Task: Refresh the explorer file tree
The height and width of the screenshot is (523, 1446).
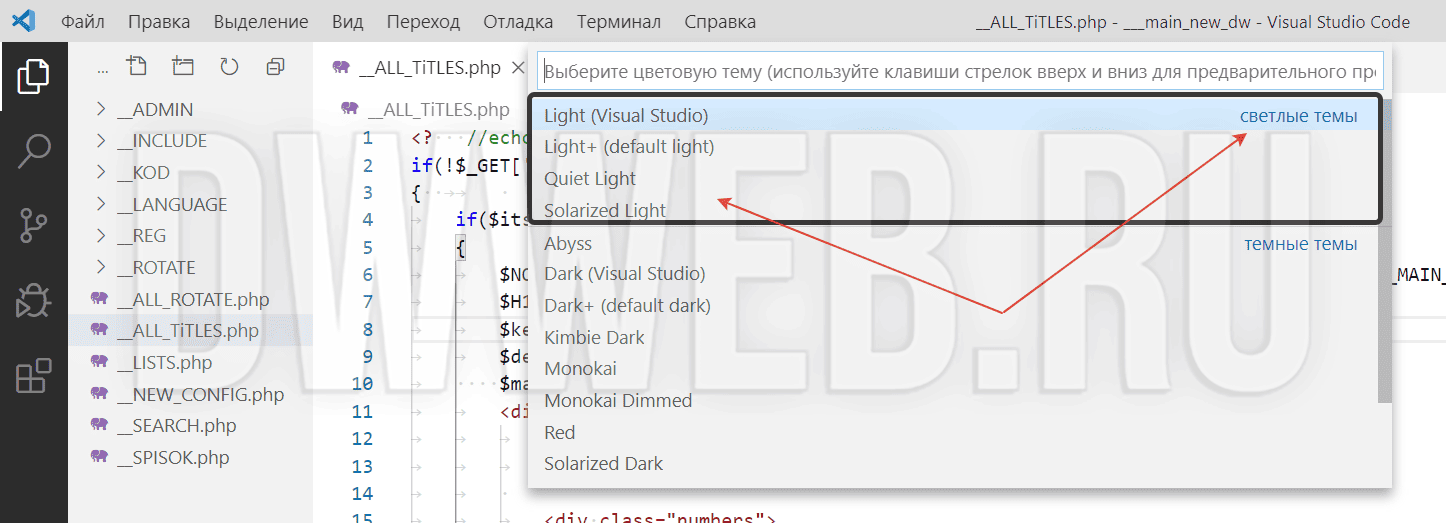Action: [229, 67]
